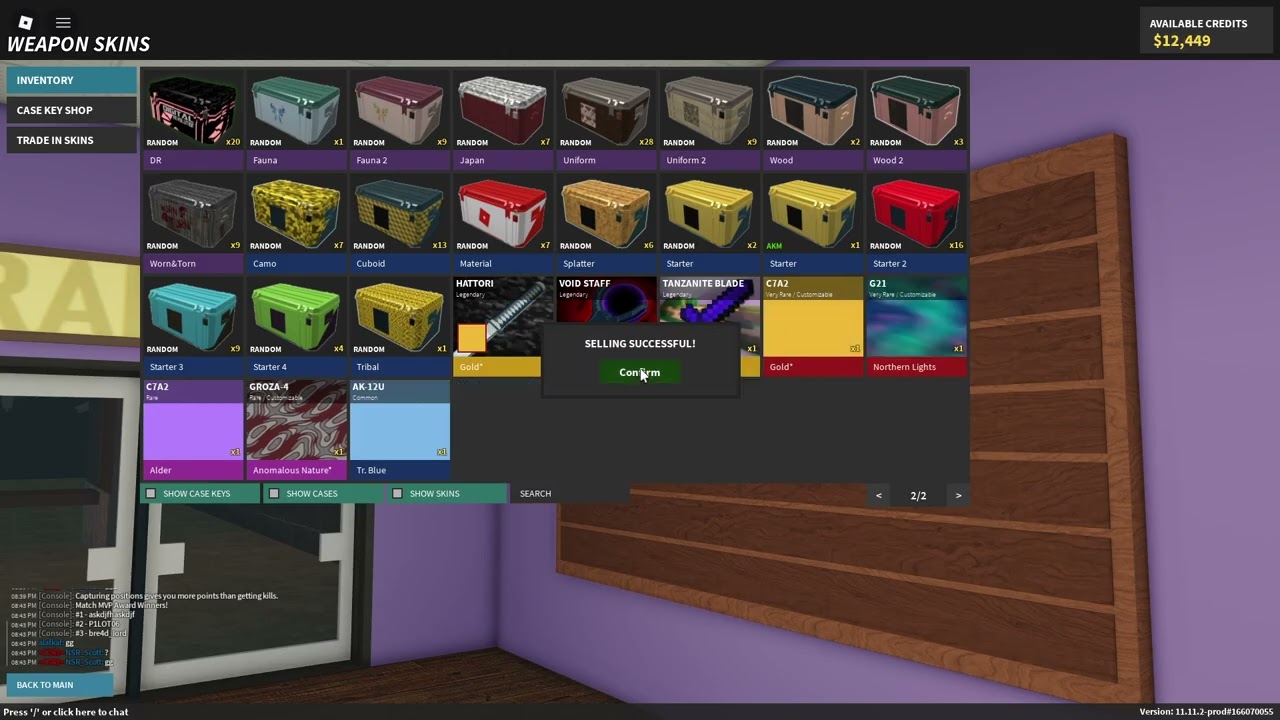Go to the previous inventory page
The image size is (1280, 720).
pyautogui.click(x=879, y=495)
